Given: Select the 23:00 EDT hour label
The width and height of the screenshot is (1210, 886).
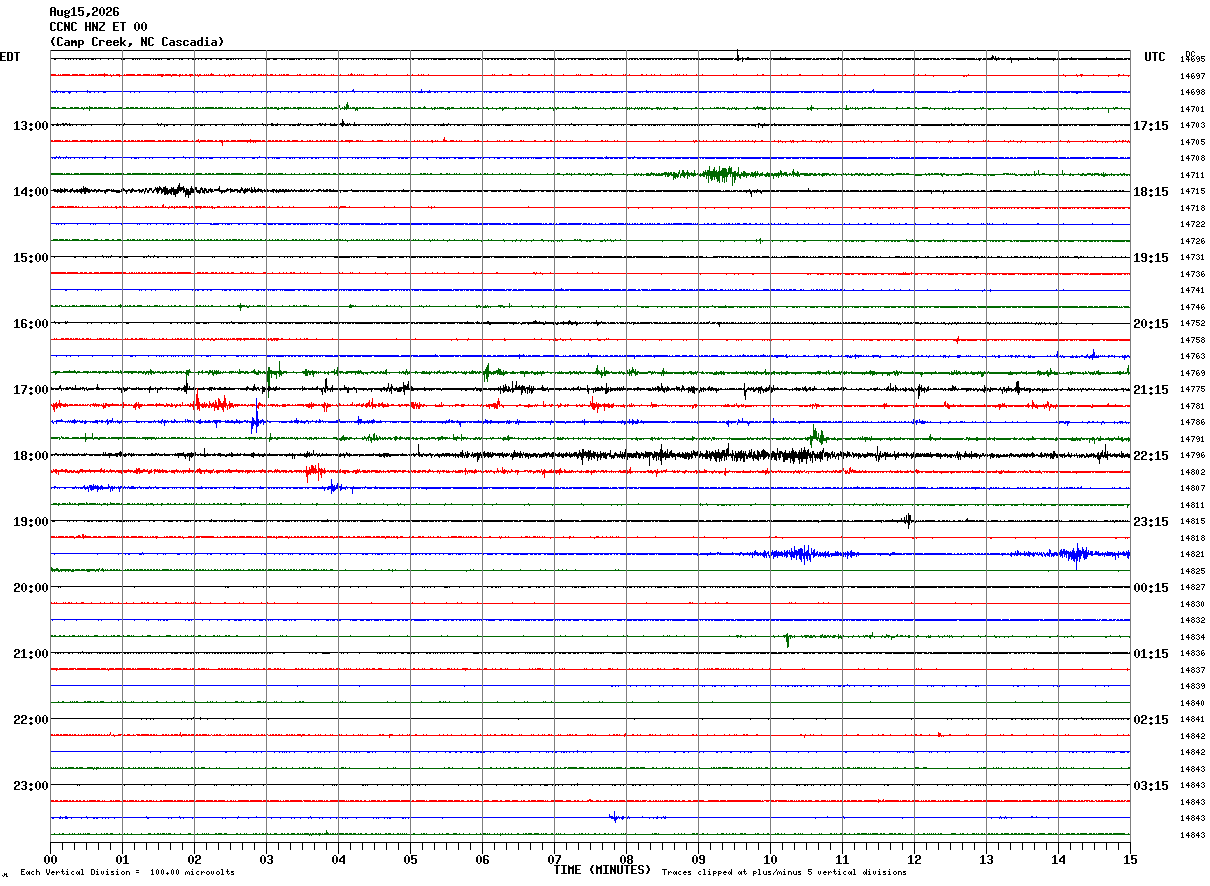Looking at the screenshot, I should pos(30,786).
